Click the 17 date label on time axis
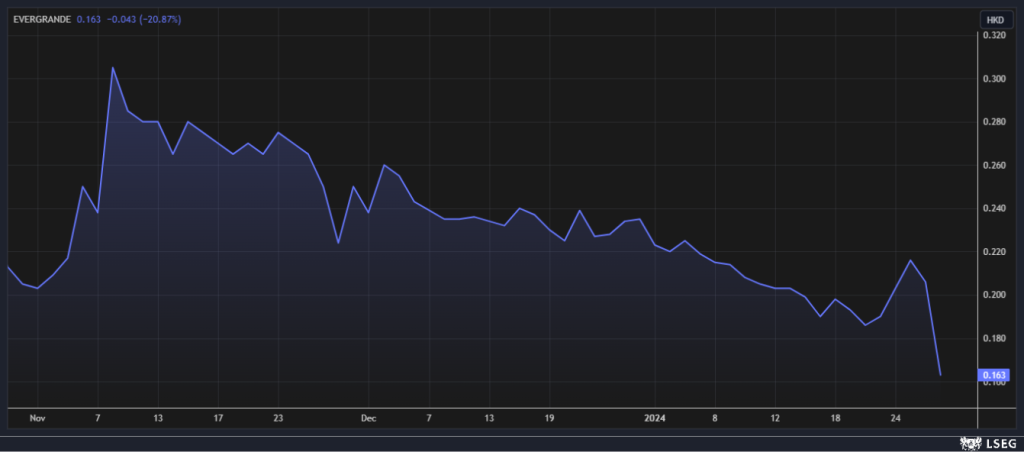 click(x=218, y=418)
